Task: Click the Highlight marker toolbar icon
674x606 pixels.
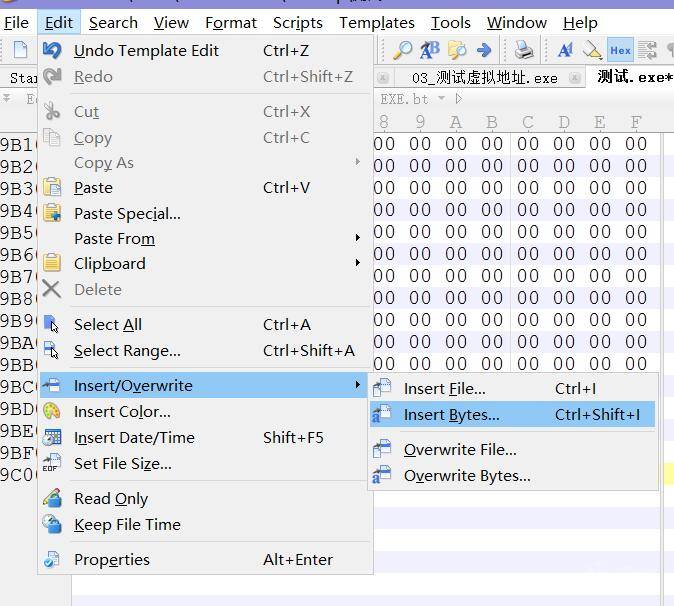Action: [592, 50]
